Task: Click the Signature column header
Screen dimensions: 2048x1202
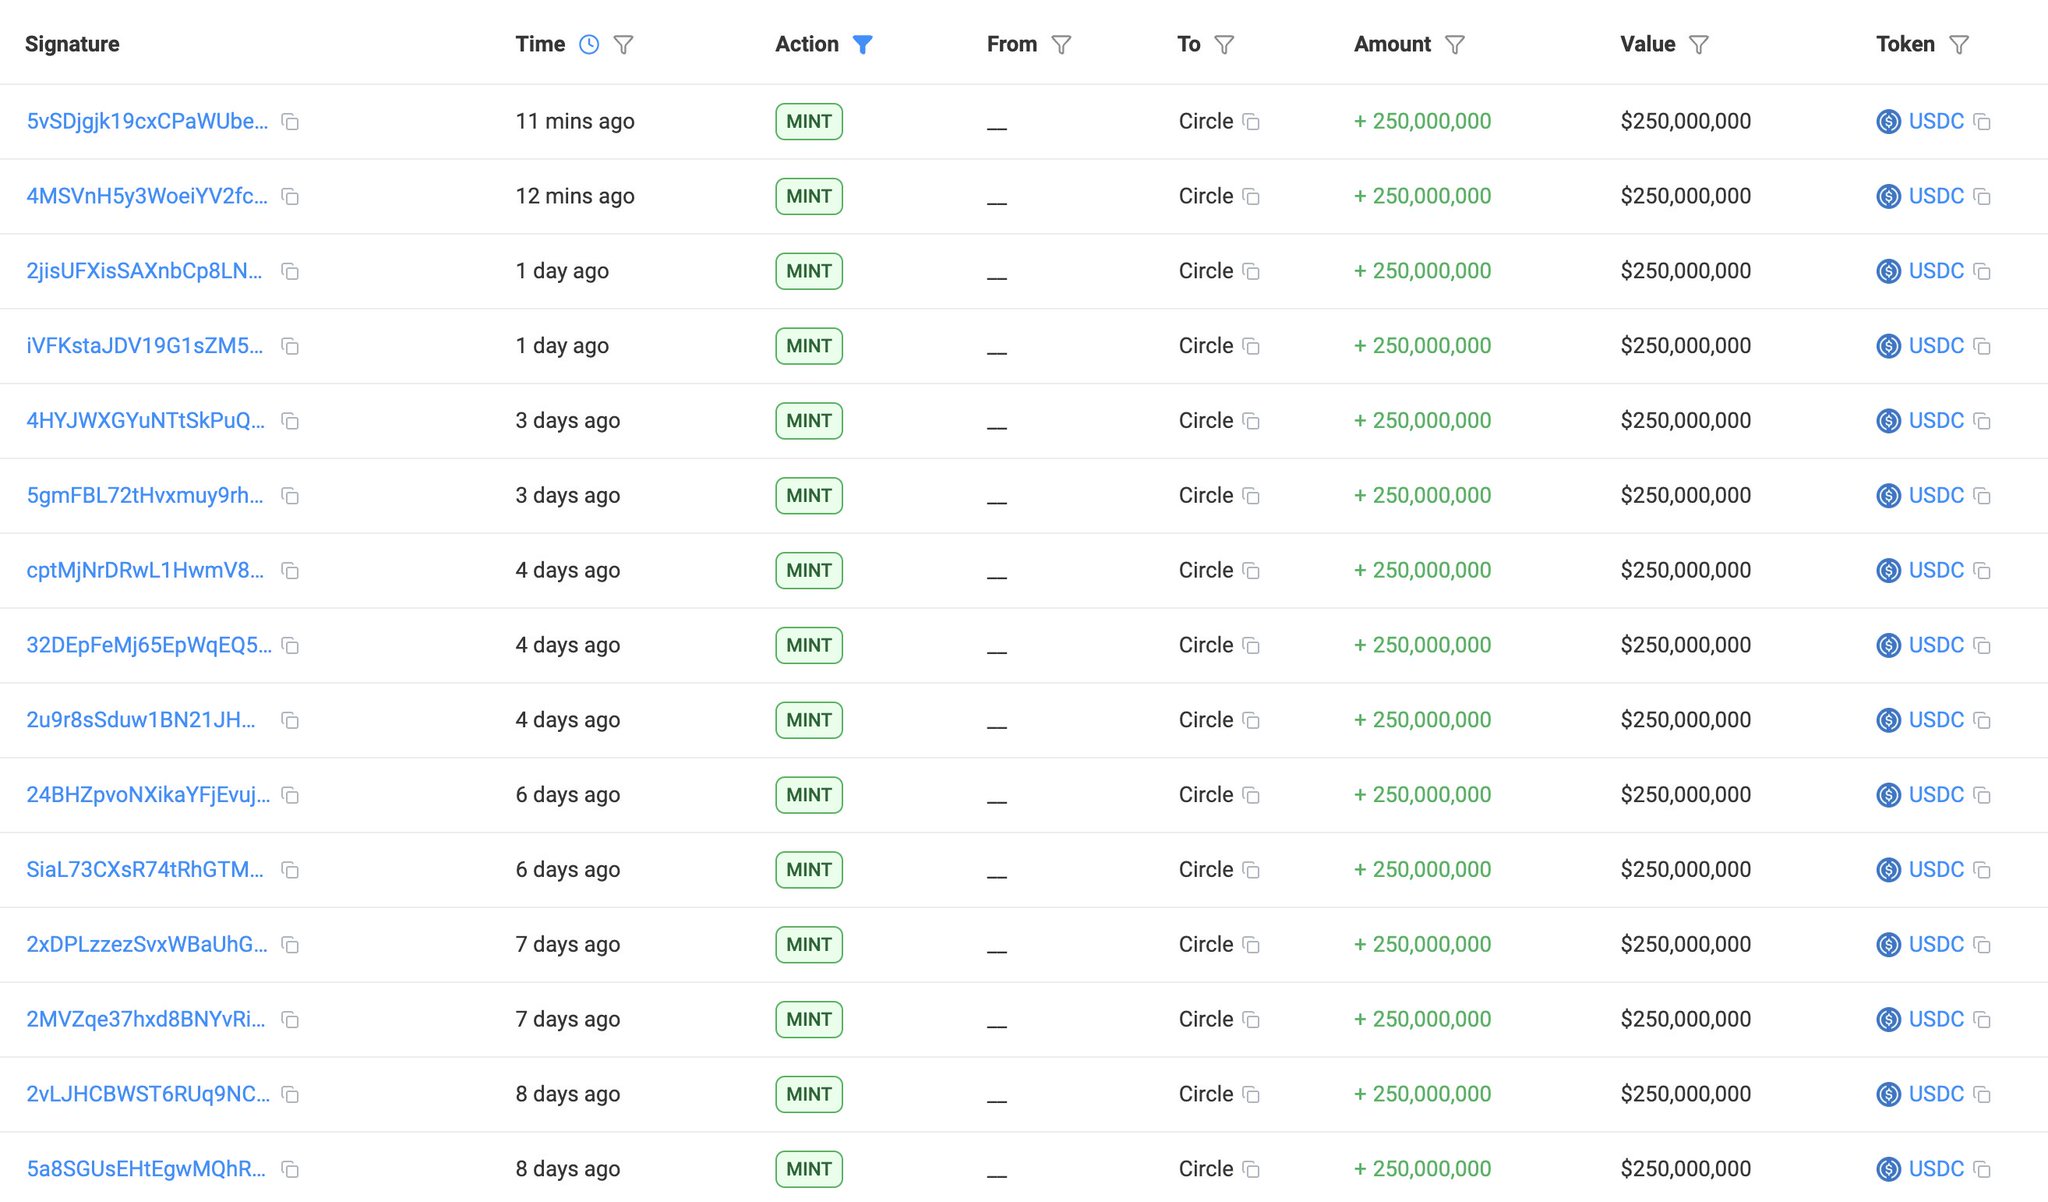Action: pyautogui.click(x=72, y=44)
